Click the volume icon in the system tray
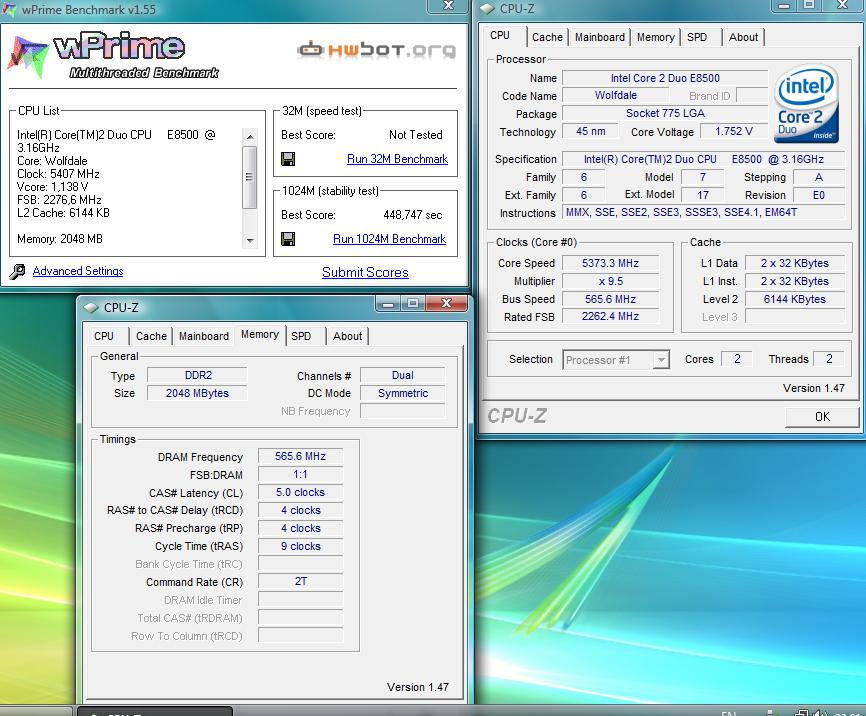 (x=820, y=712)
